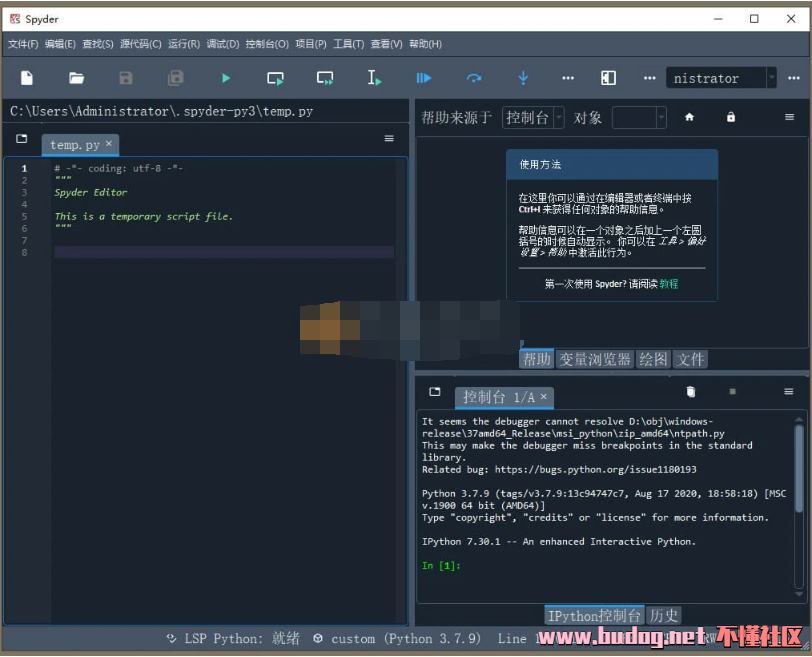Switch to 文件 files tab
The height and width of the screenshot is (657, 812).
tap(690, 359)
